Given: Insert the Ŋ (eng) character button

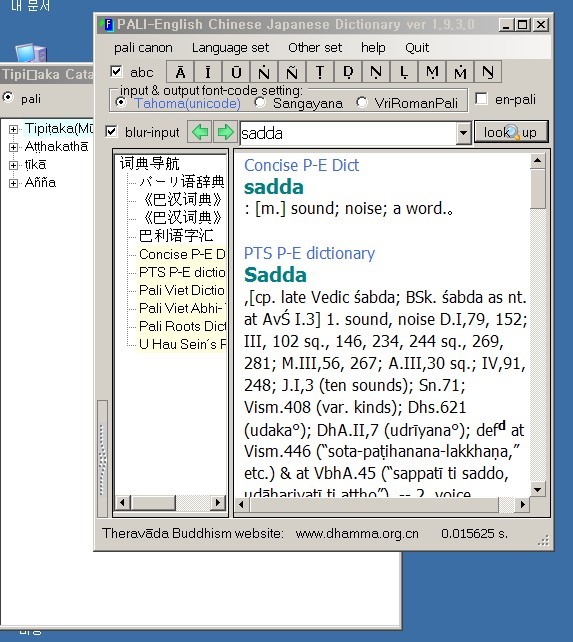Looking at the screenshot, I should [488, 72].
